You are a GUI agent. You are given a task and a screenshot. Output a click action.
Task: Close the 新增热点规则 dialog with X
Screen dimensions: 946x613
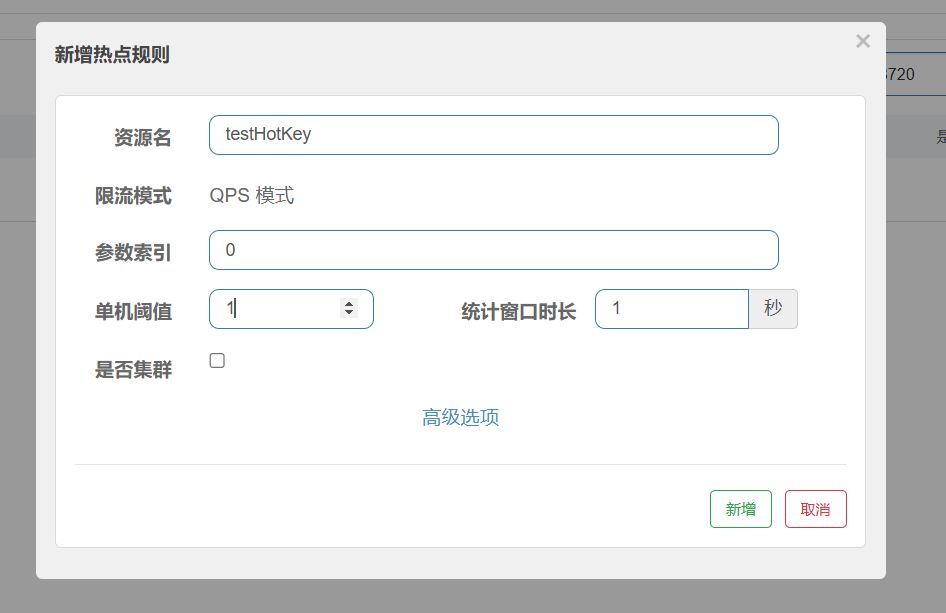tap(863, 41)
